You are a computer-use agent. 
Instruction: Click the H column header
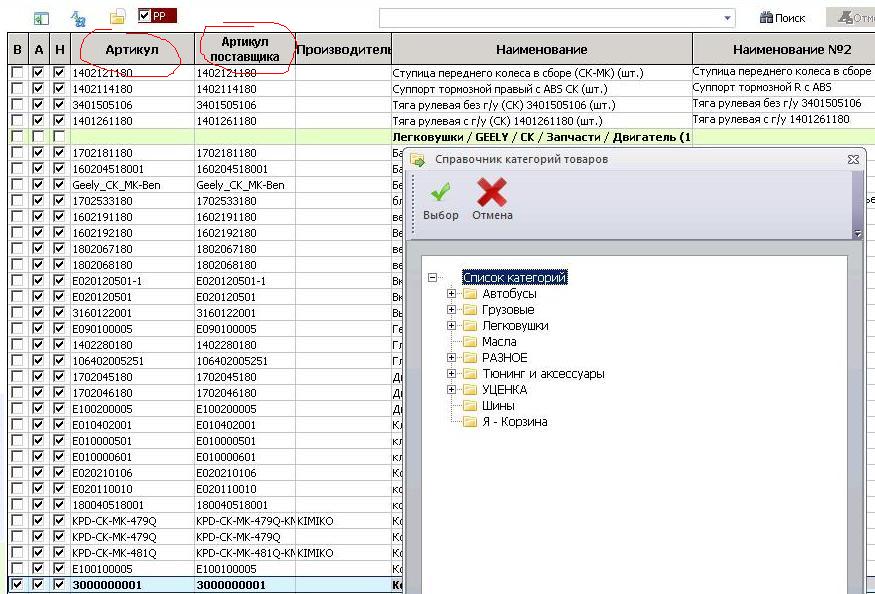tap(59, 49)
